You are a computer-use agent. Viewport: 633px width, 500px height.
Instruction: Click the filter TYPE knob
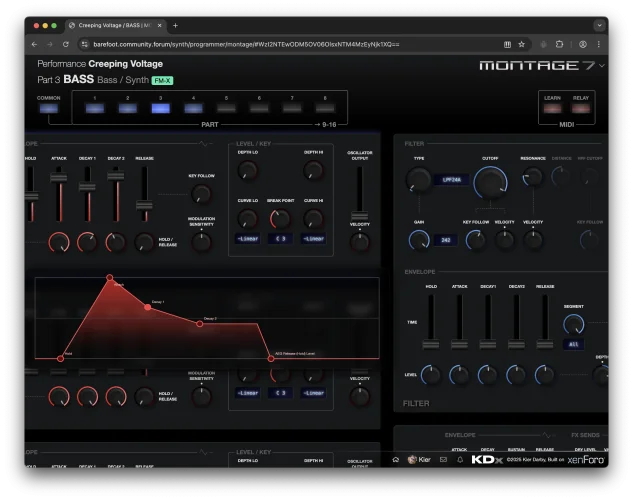pos(419,180)
